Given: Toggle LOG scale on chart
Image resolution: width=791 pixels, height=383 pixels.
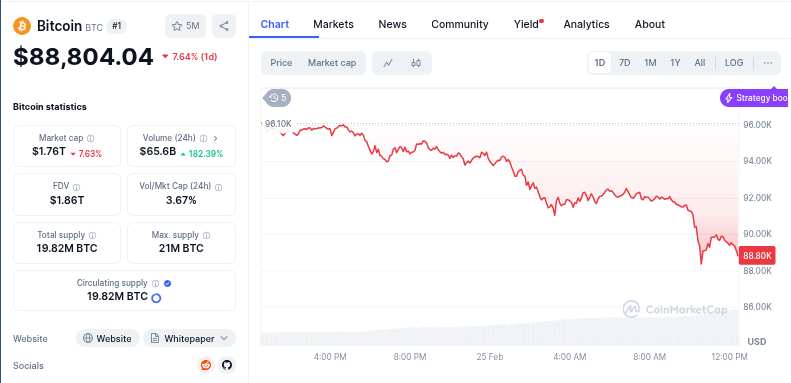Looking at the screenshot, I should pos(734,63).
